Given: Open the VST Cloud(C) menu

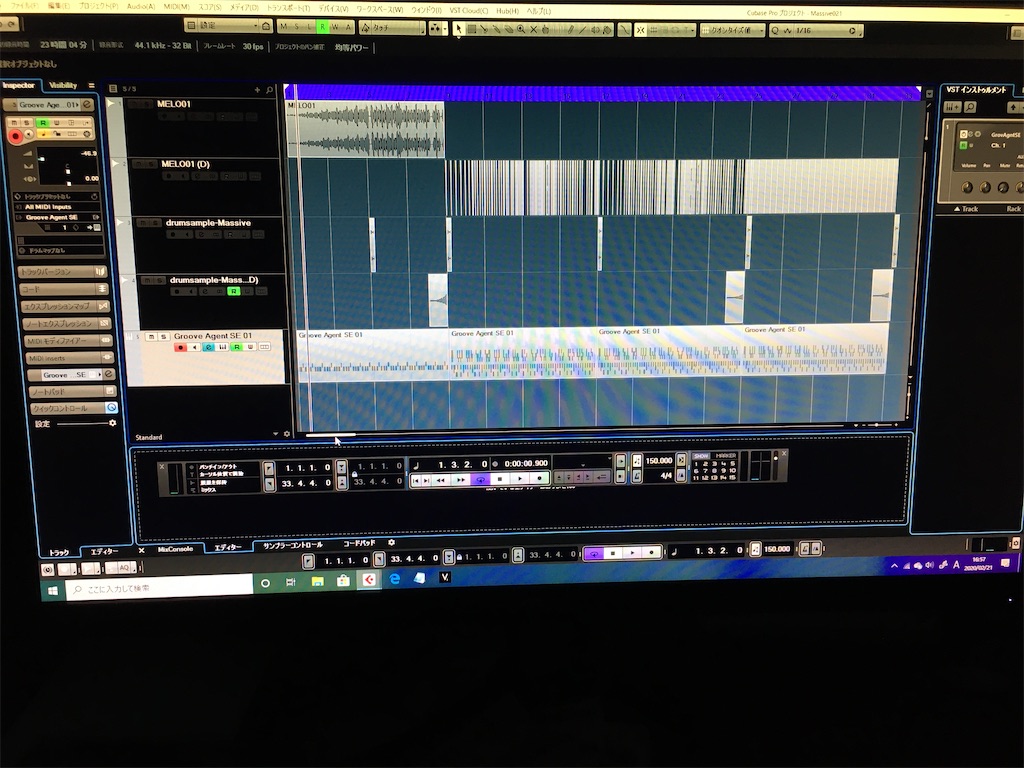Looking at the screenshot, I should (469, 11).
